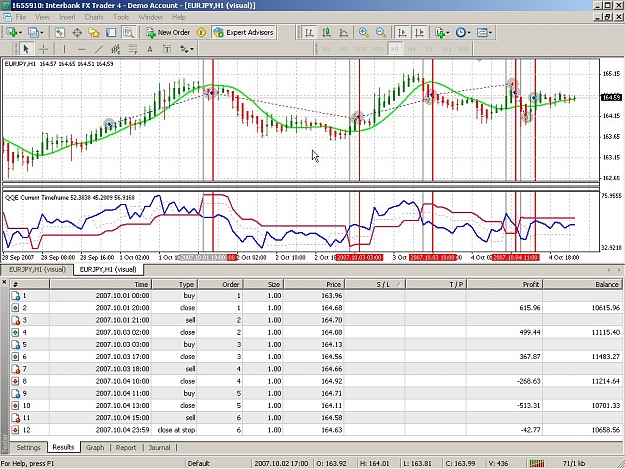The height and width of the screenshot is (469, 625).
Task: Open the View menu
Action: coord(42,17)
